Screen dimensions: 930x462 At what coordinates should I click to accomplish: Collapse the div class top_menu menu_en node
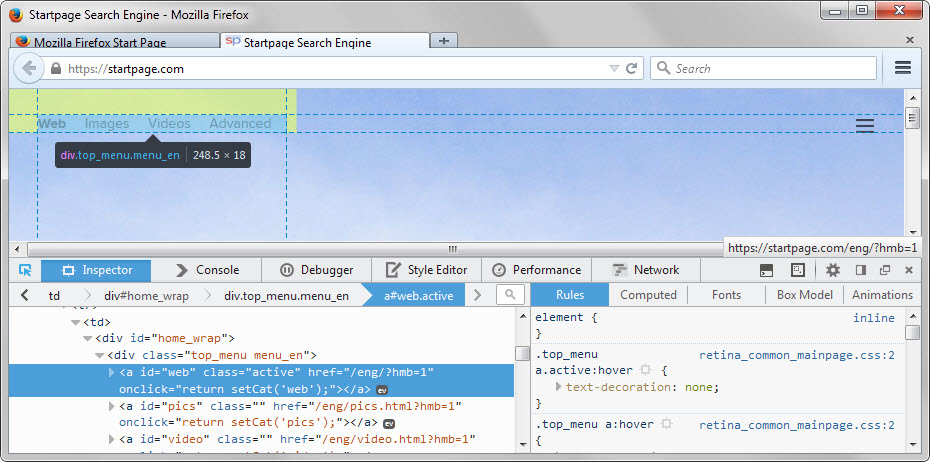tap(100, 356)
